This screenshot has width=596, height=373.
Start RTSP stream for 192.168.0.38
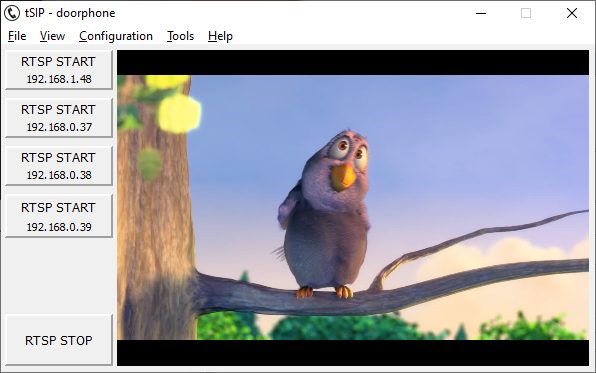coord(59,166)
